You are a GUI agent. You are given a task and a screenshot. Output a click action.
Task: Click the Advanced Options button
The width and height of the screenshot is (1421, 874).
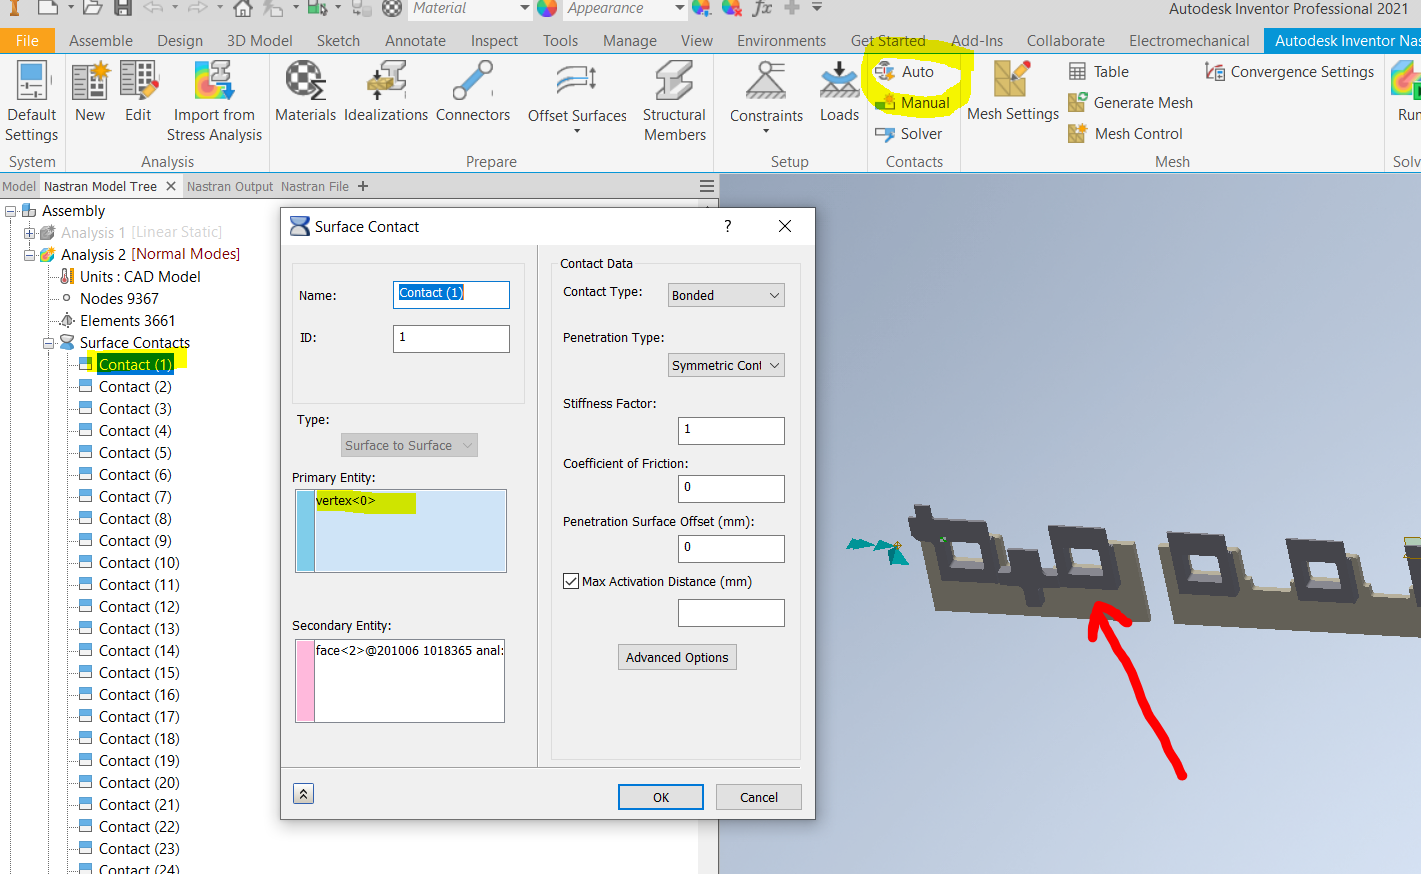coord(677,657)
